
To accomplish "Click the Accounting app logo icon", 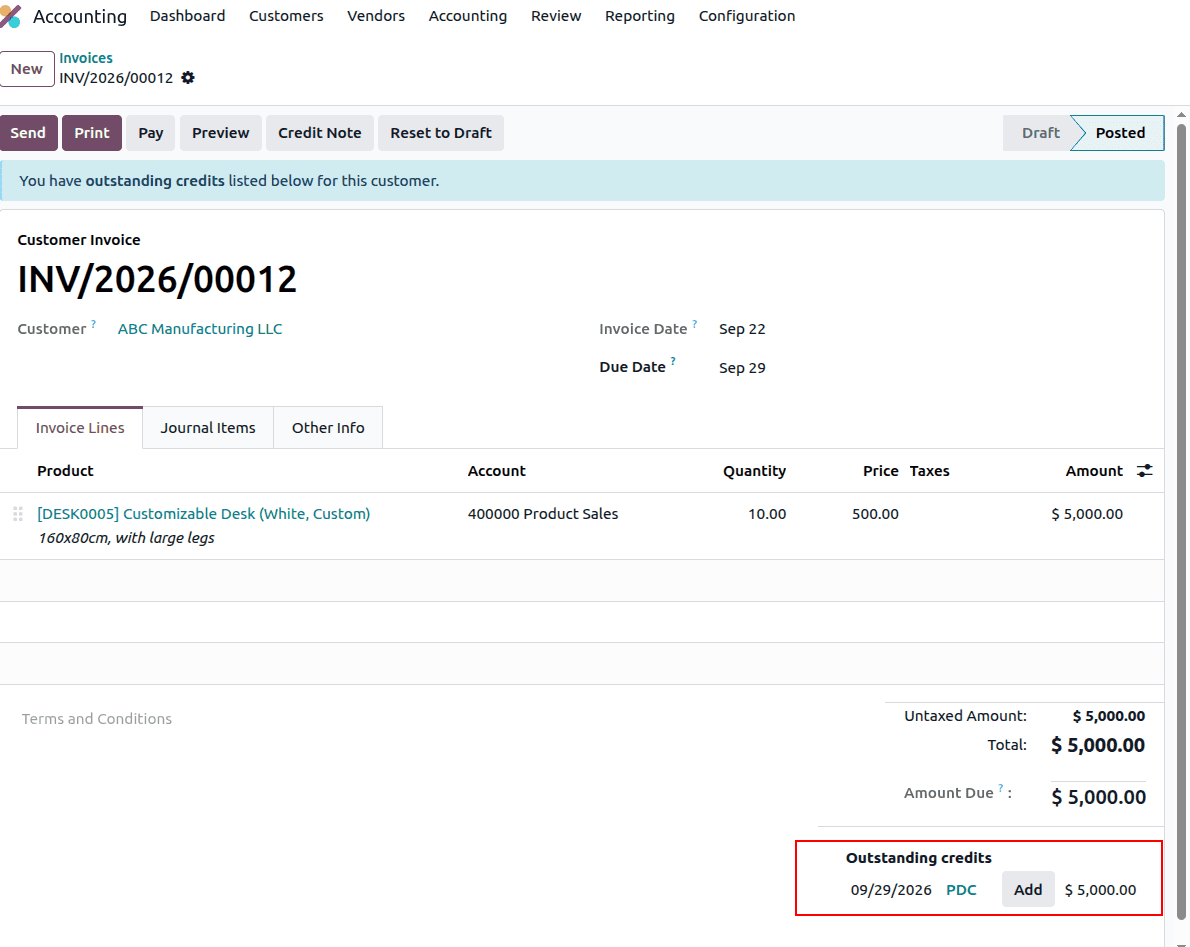I will (10, 16).
